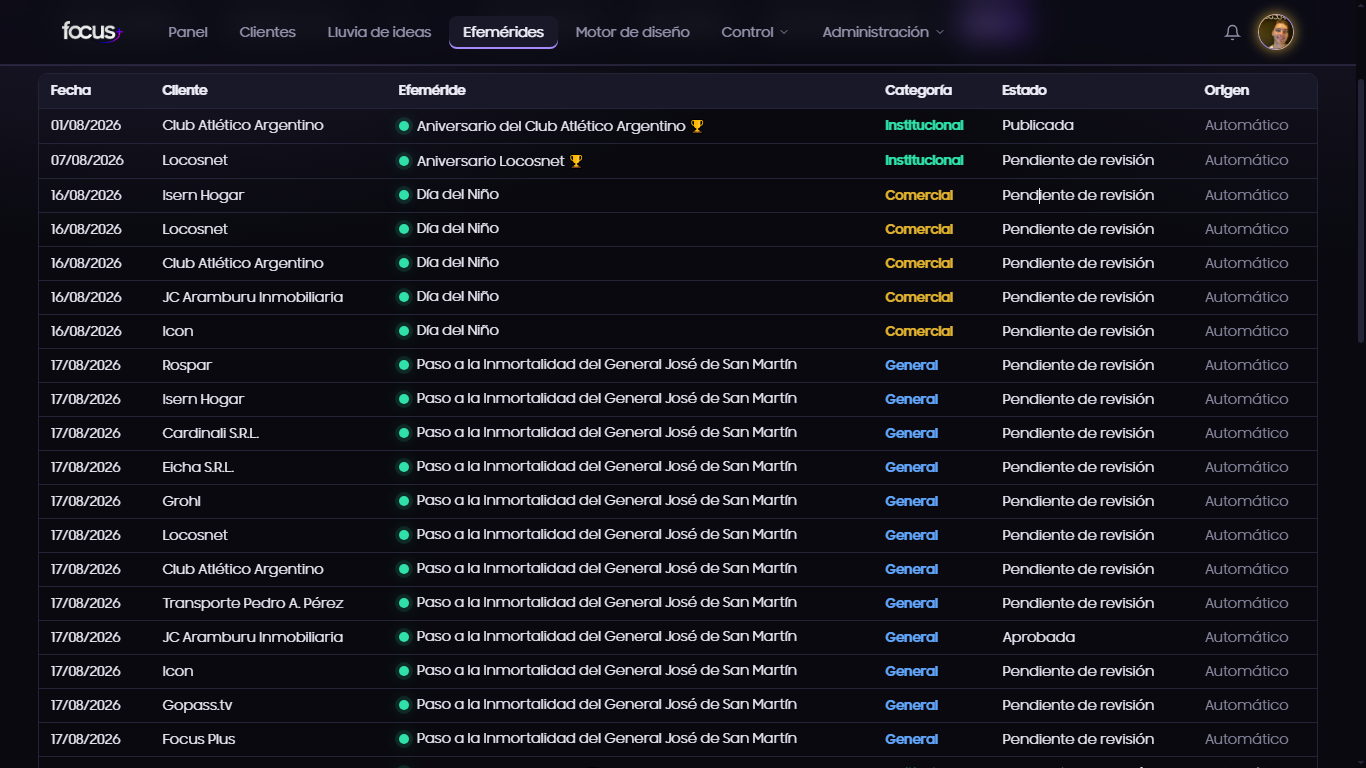Click the Estado column header
Screen dimensions: 1366x768
click(x=1024, y=90)
